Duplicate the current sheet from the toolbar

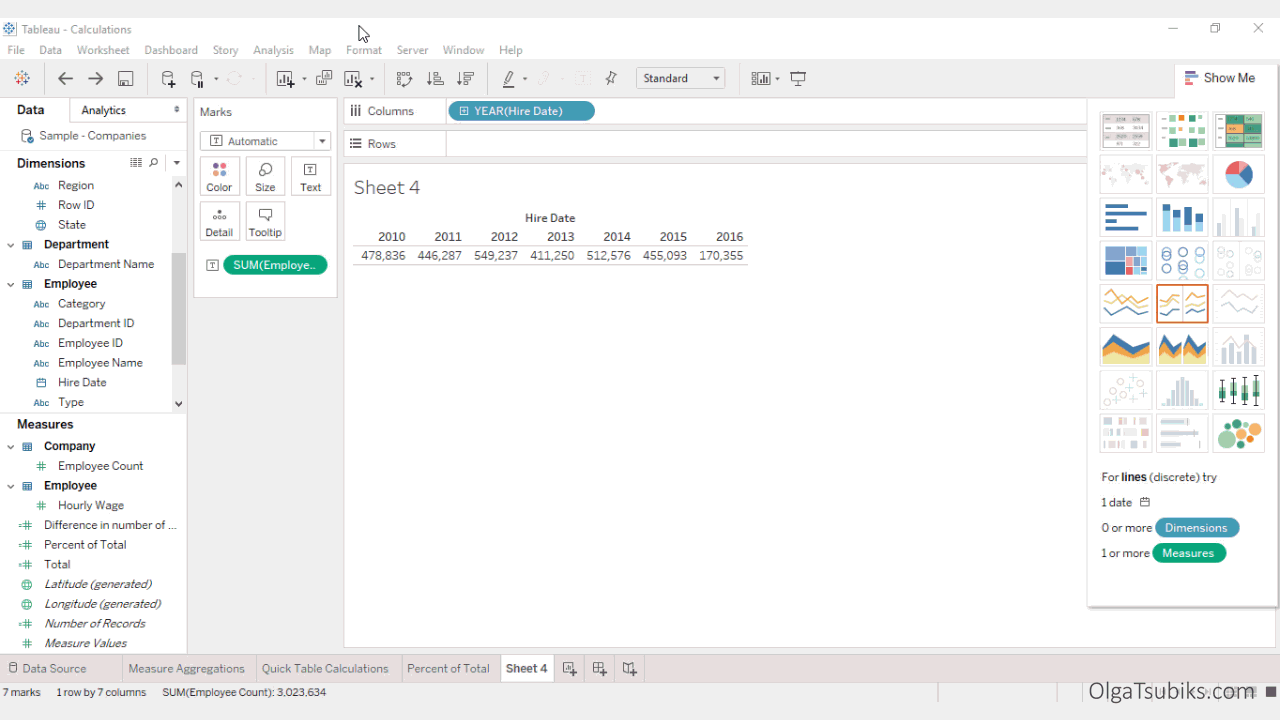324,78
